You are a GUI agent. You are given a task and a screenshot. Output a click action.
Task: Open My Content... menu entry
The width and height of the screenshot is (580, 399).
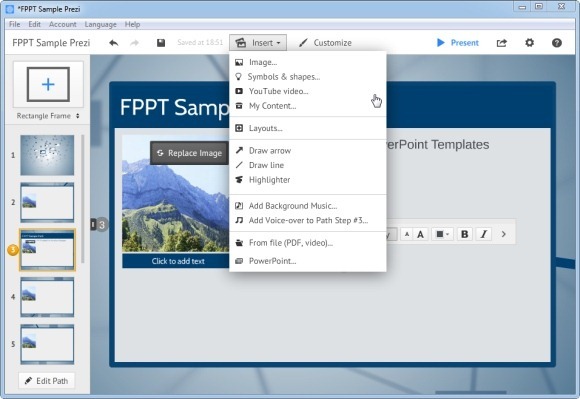(x=308, y=106)
